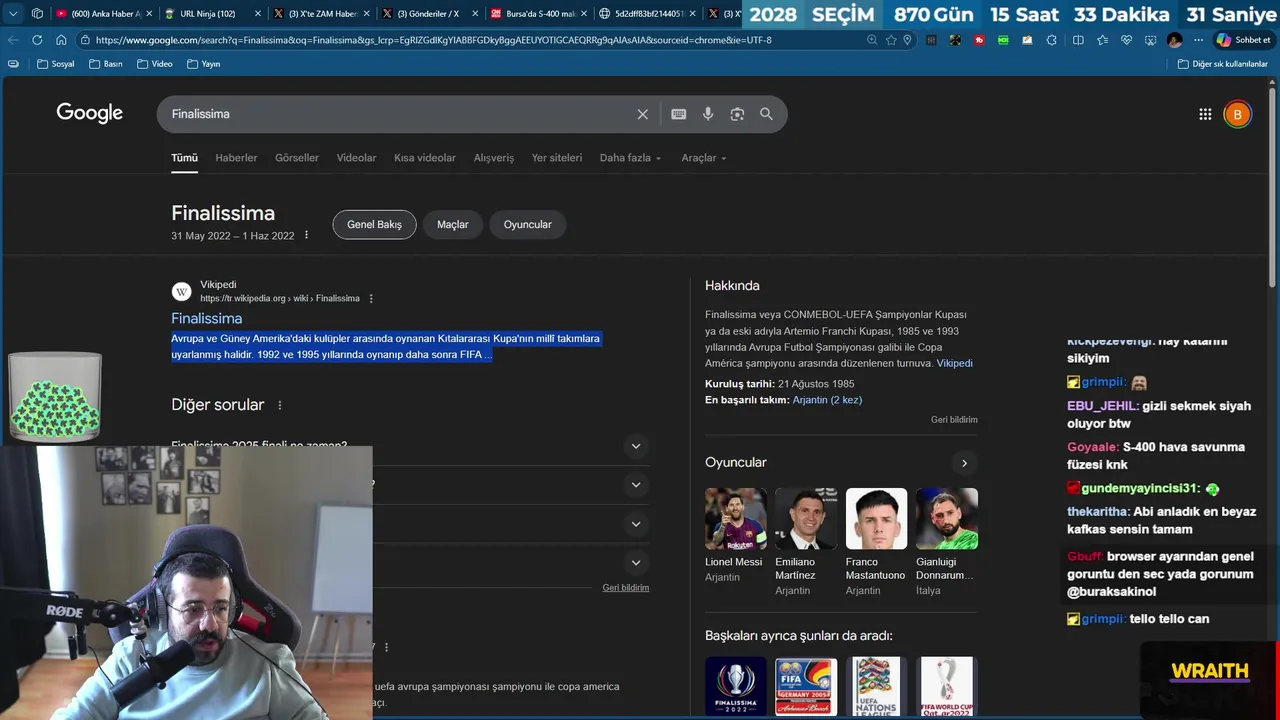Open the Google apps grid
The height and width of the screenshot is (720, 1280).
pyautogui.click(x=1205, y=114)
